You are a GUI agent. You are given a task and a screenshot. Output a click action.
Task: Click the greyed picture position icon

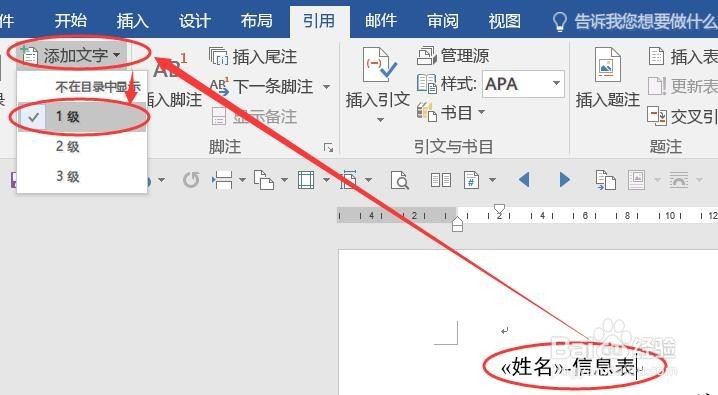(636, 180)
